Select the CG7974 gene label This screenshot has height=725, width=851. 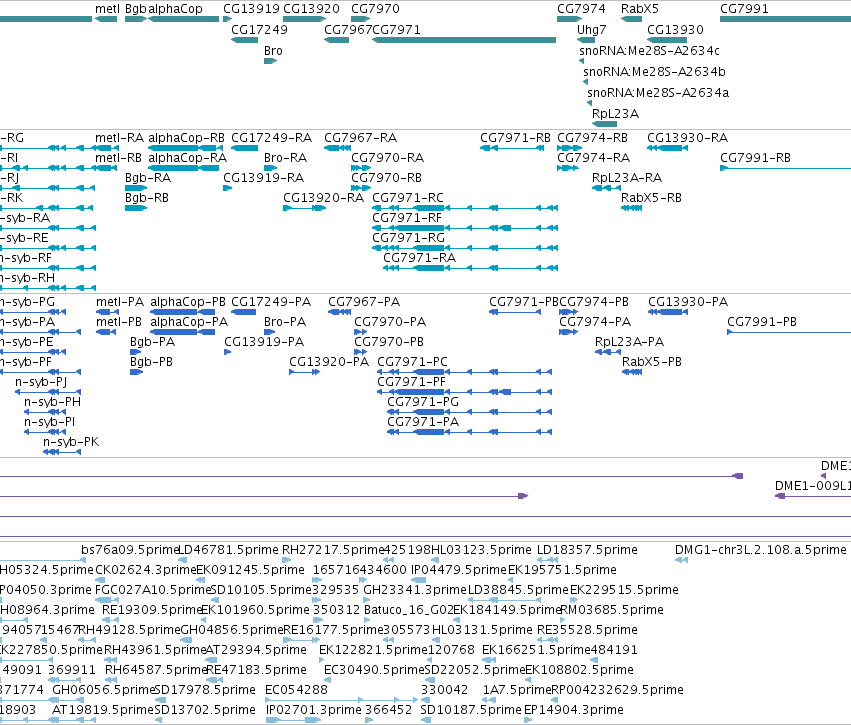click(581, 9)
